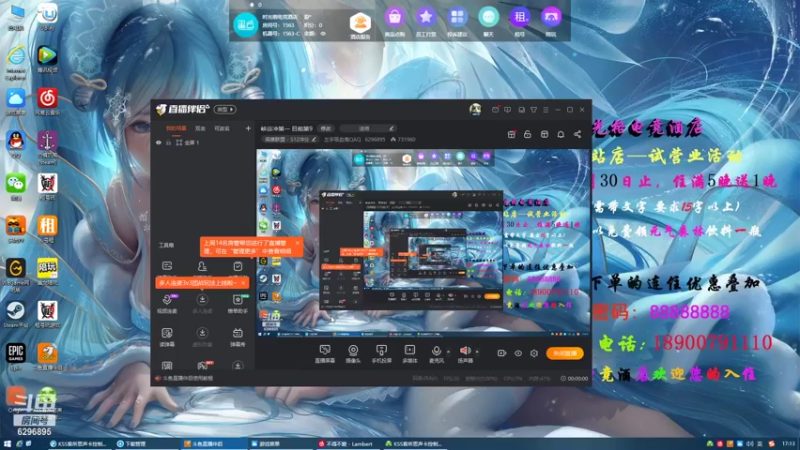Open stream settings gear in bottom bar
800x450 pixels.
[534, 353]
